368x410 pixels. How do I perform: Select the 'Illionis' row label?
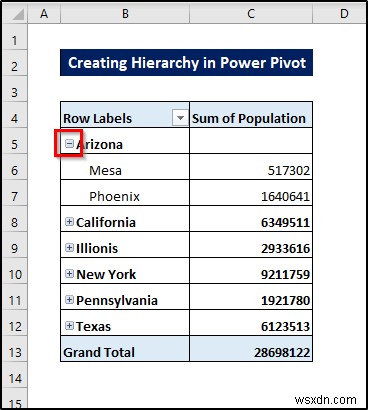(x=97, y=248)
